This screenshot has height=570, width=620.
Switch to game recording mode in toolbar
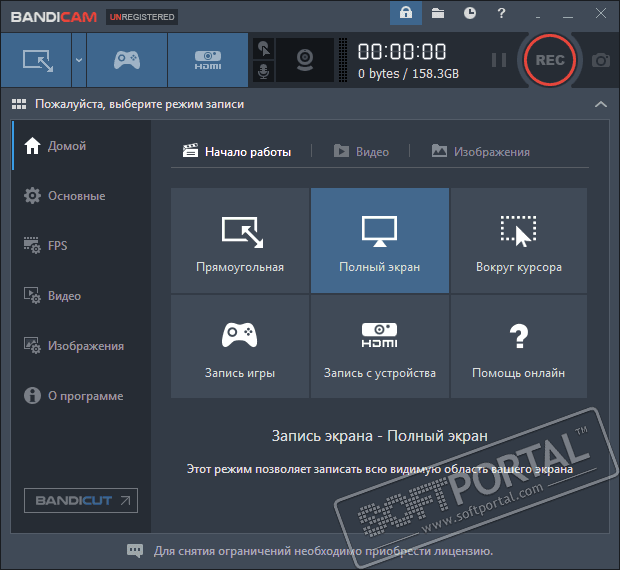coord(127,60)
